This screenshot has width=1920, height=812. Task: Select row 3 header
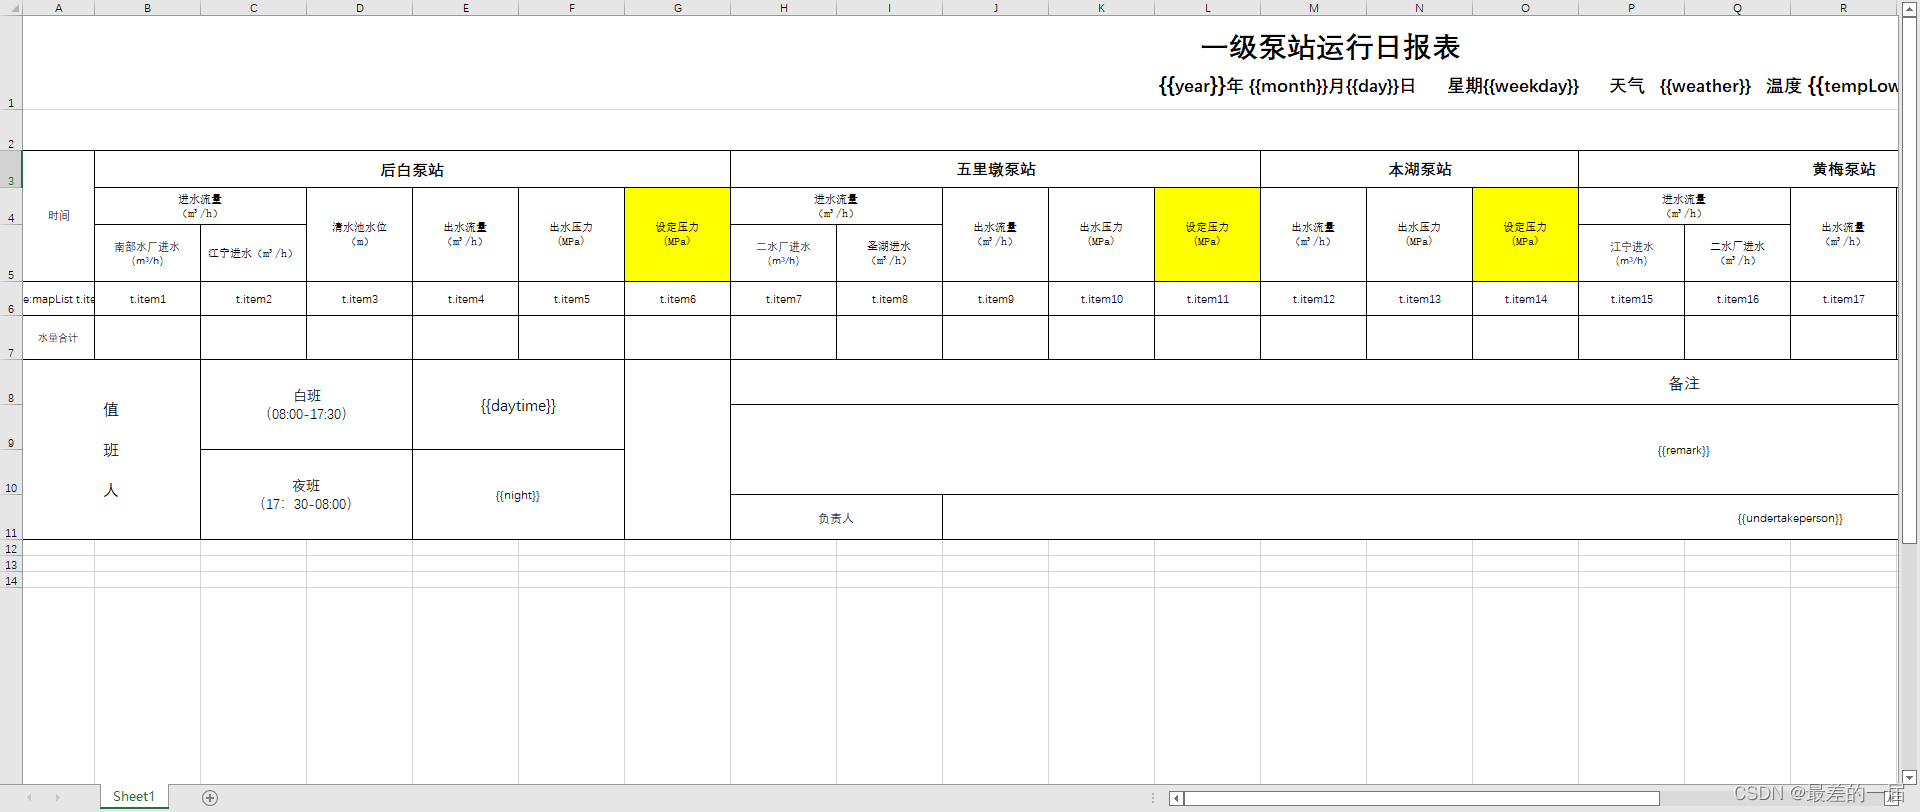coord(11,170)
